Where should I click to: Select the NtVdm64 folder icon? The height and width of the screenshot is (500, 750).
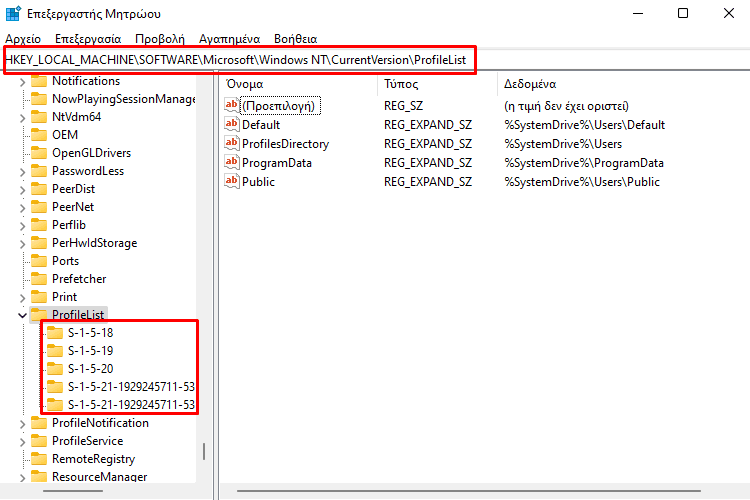(x=39, y=117)
